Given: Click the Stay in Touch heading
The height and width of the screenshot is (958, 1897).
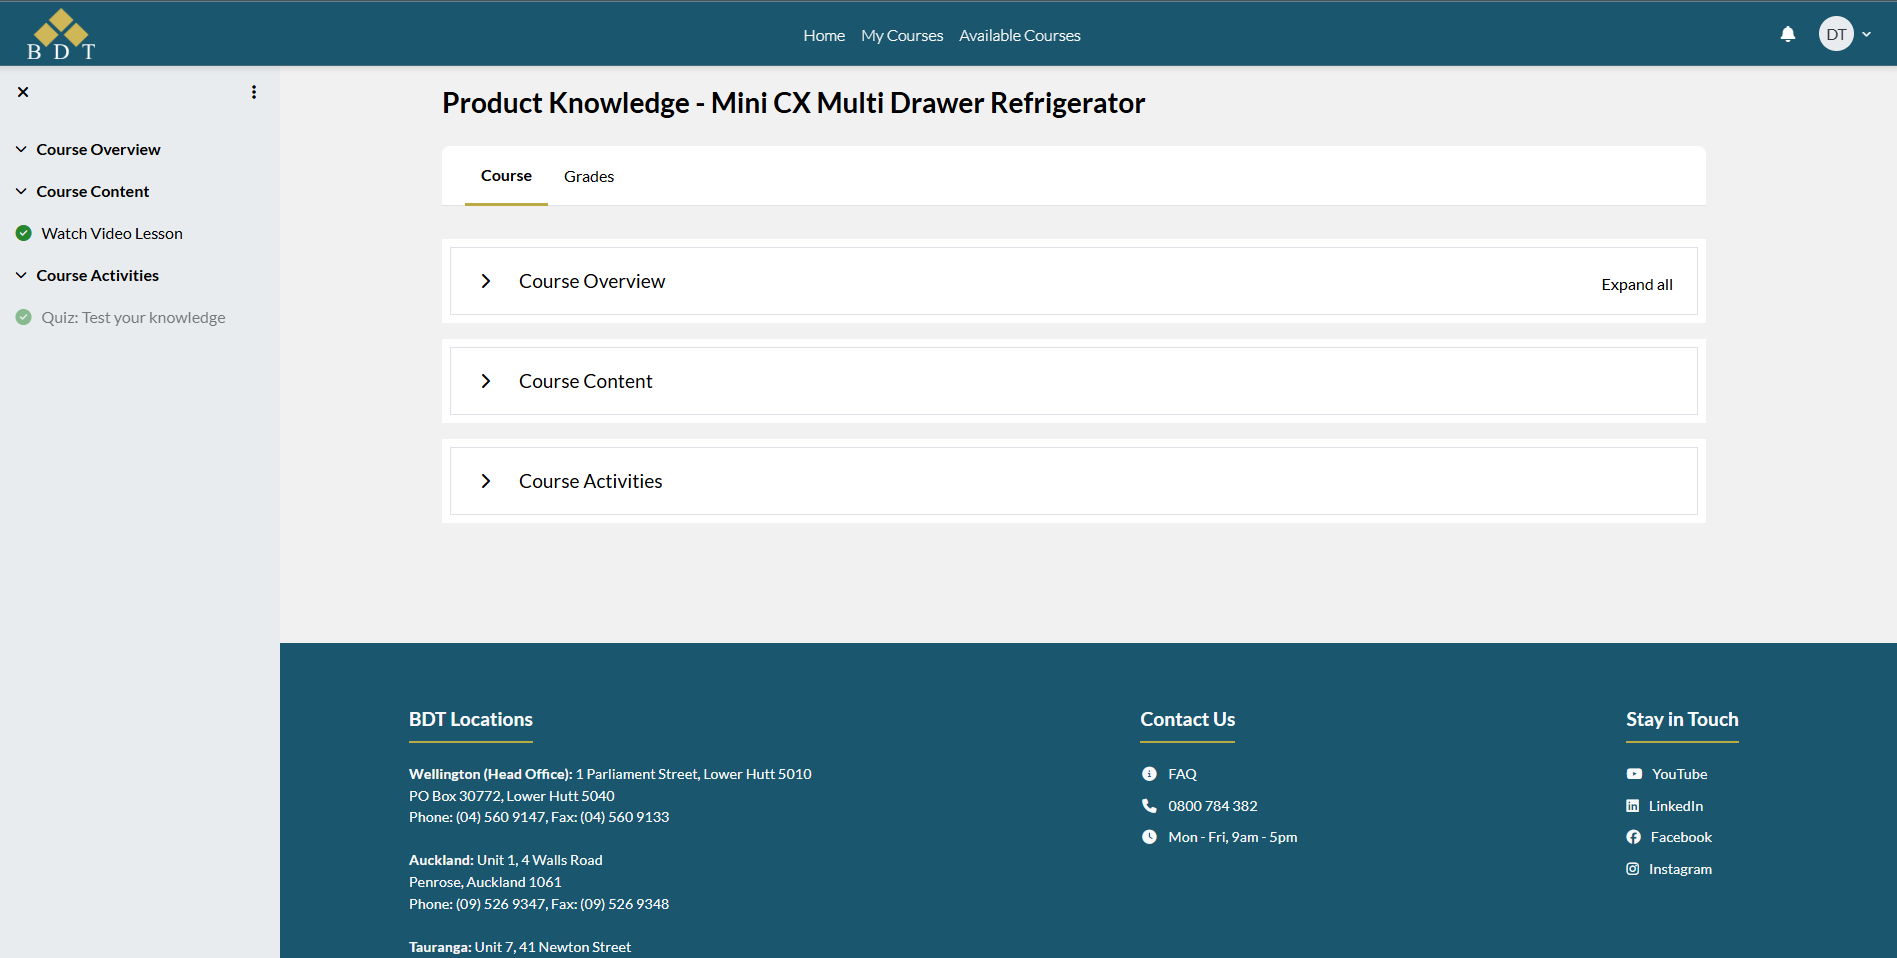Looking at the screenshot, I should click(x=1682, y=719).
